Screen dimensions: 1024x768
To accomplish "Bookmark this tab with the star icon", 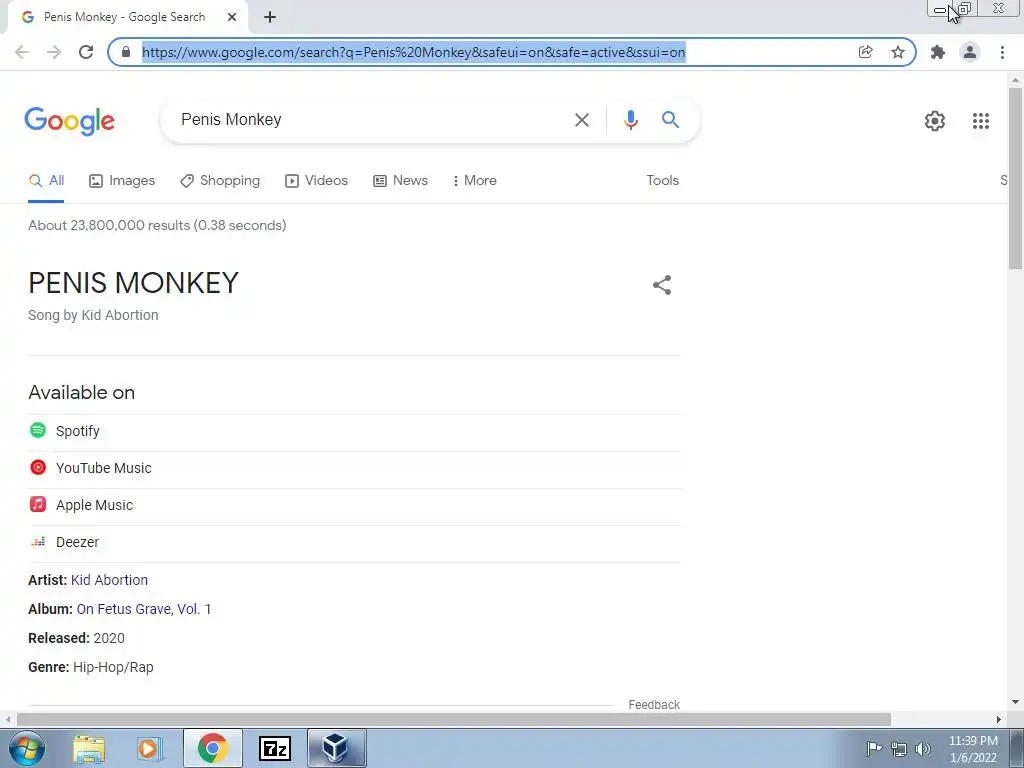I will (x=898, y=52).
